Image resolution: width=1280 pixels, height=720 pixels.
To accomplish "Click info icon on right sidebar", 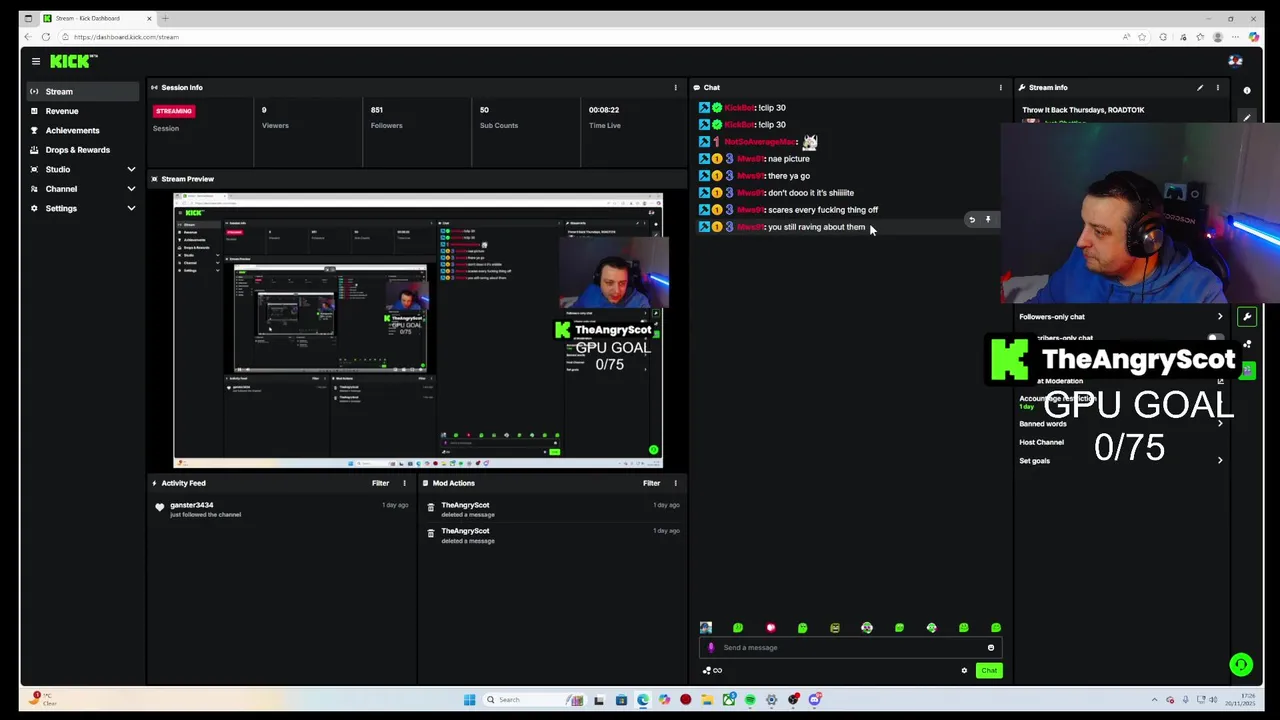I will click(x=1247, y=90).
